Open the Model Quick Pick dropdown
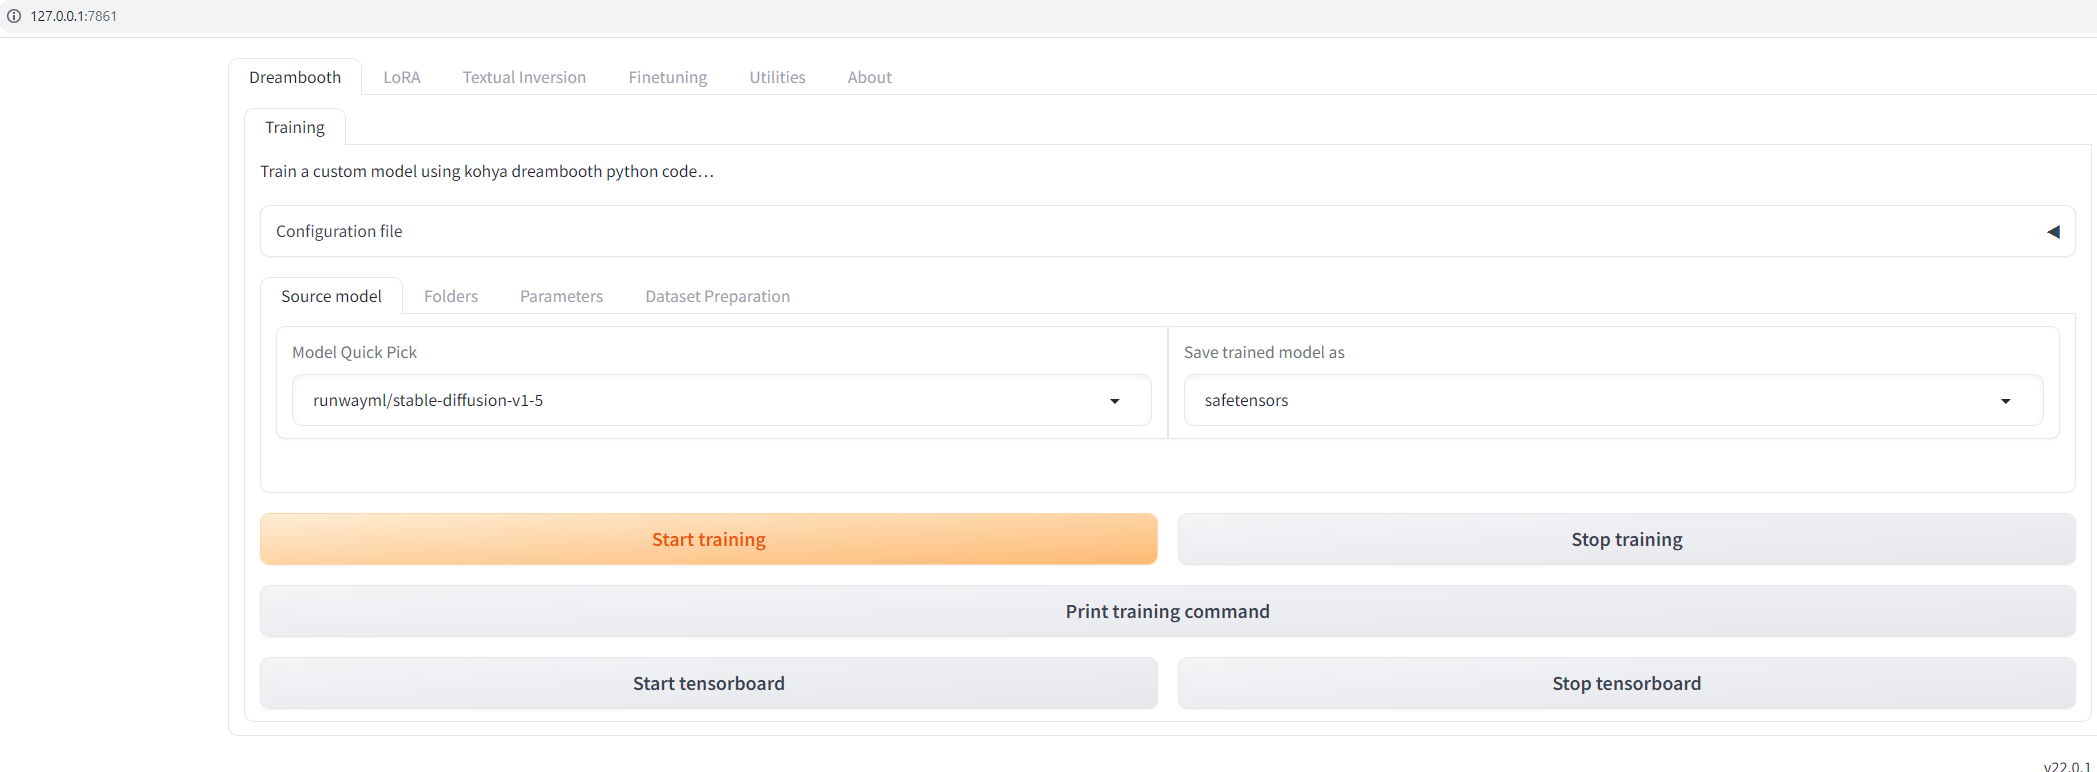This screenshot has width=2097, height=772. (x=721, y=400)
